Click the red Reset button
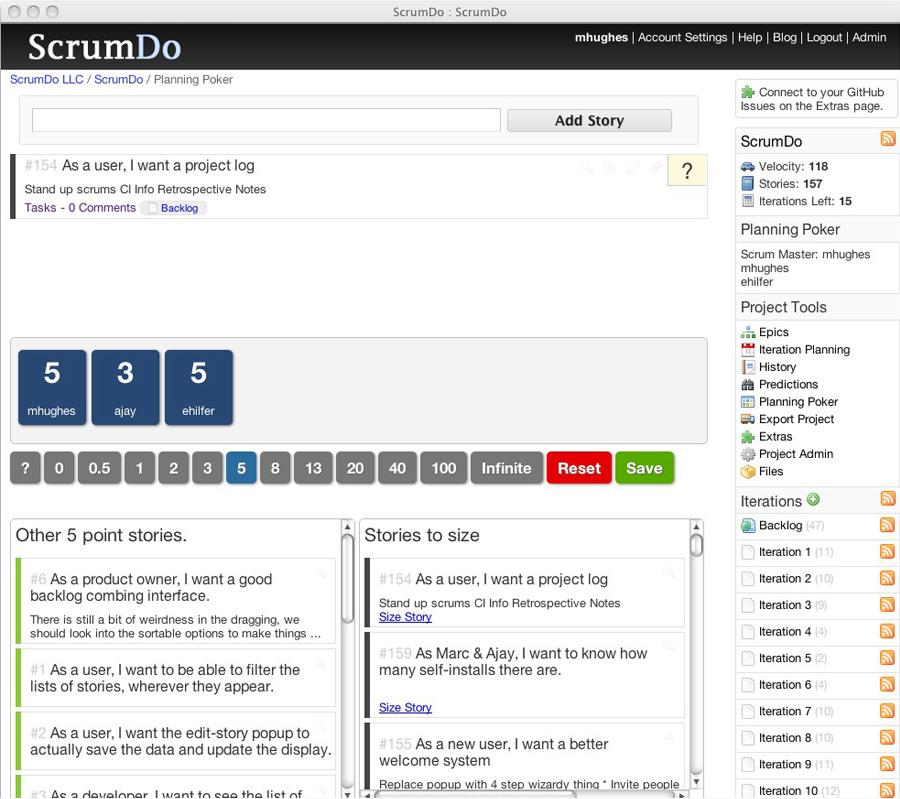This screenshot has width=900, height=799. (x=579, y=468)
